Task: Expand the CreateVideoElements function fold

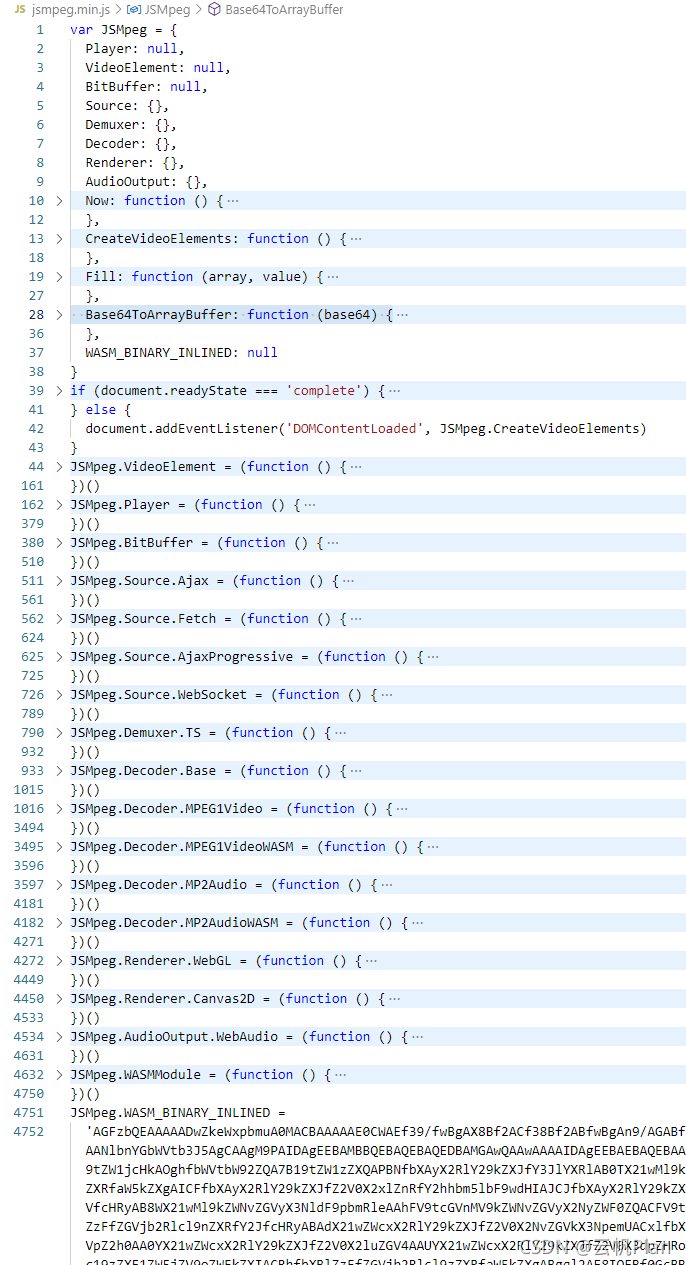Action: [59, 239]
